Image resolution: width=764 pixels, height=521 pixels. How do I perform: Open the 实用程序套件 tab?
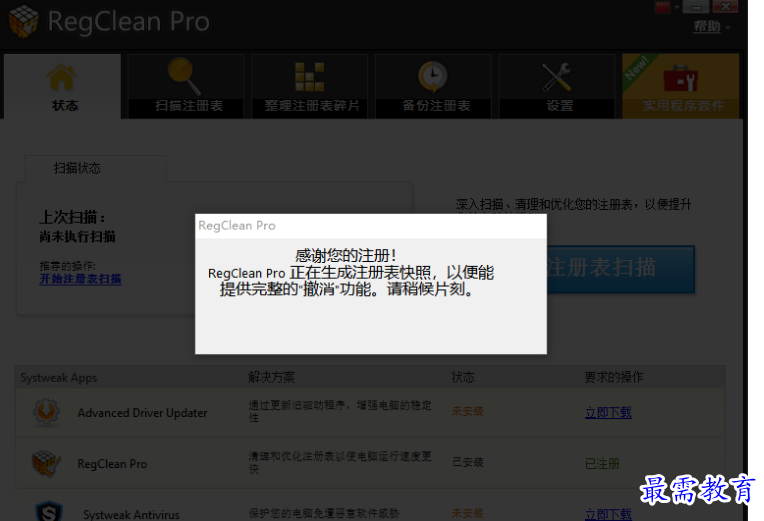(x=681, y=86)
